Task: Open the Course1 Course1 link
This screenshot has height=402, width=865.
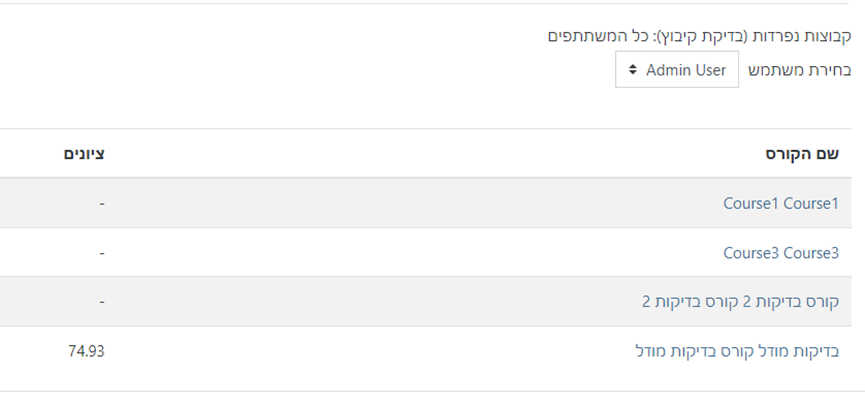Action: (780, 203)
